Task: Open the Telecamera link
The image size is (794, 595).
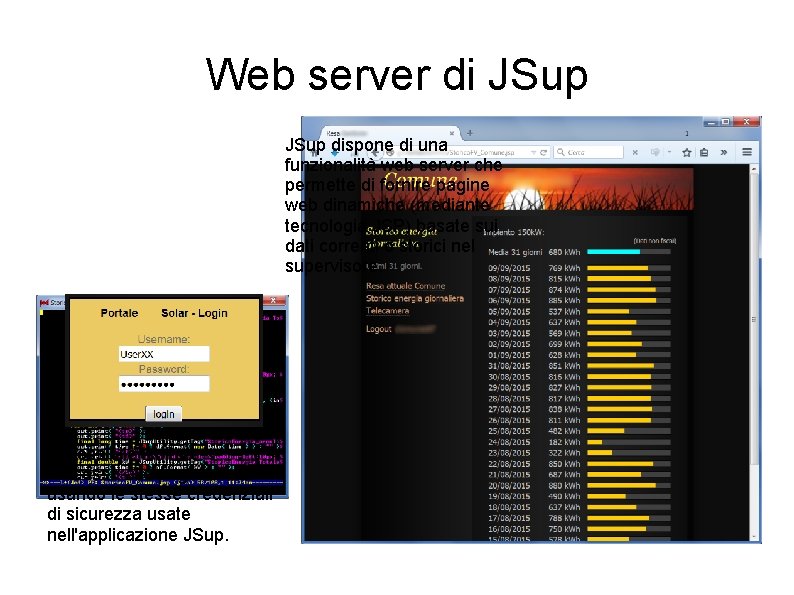Action: (387, 310)
